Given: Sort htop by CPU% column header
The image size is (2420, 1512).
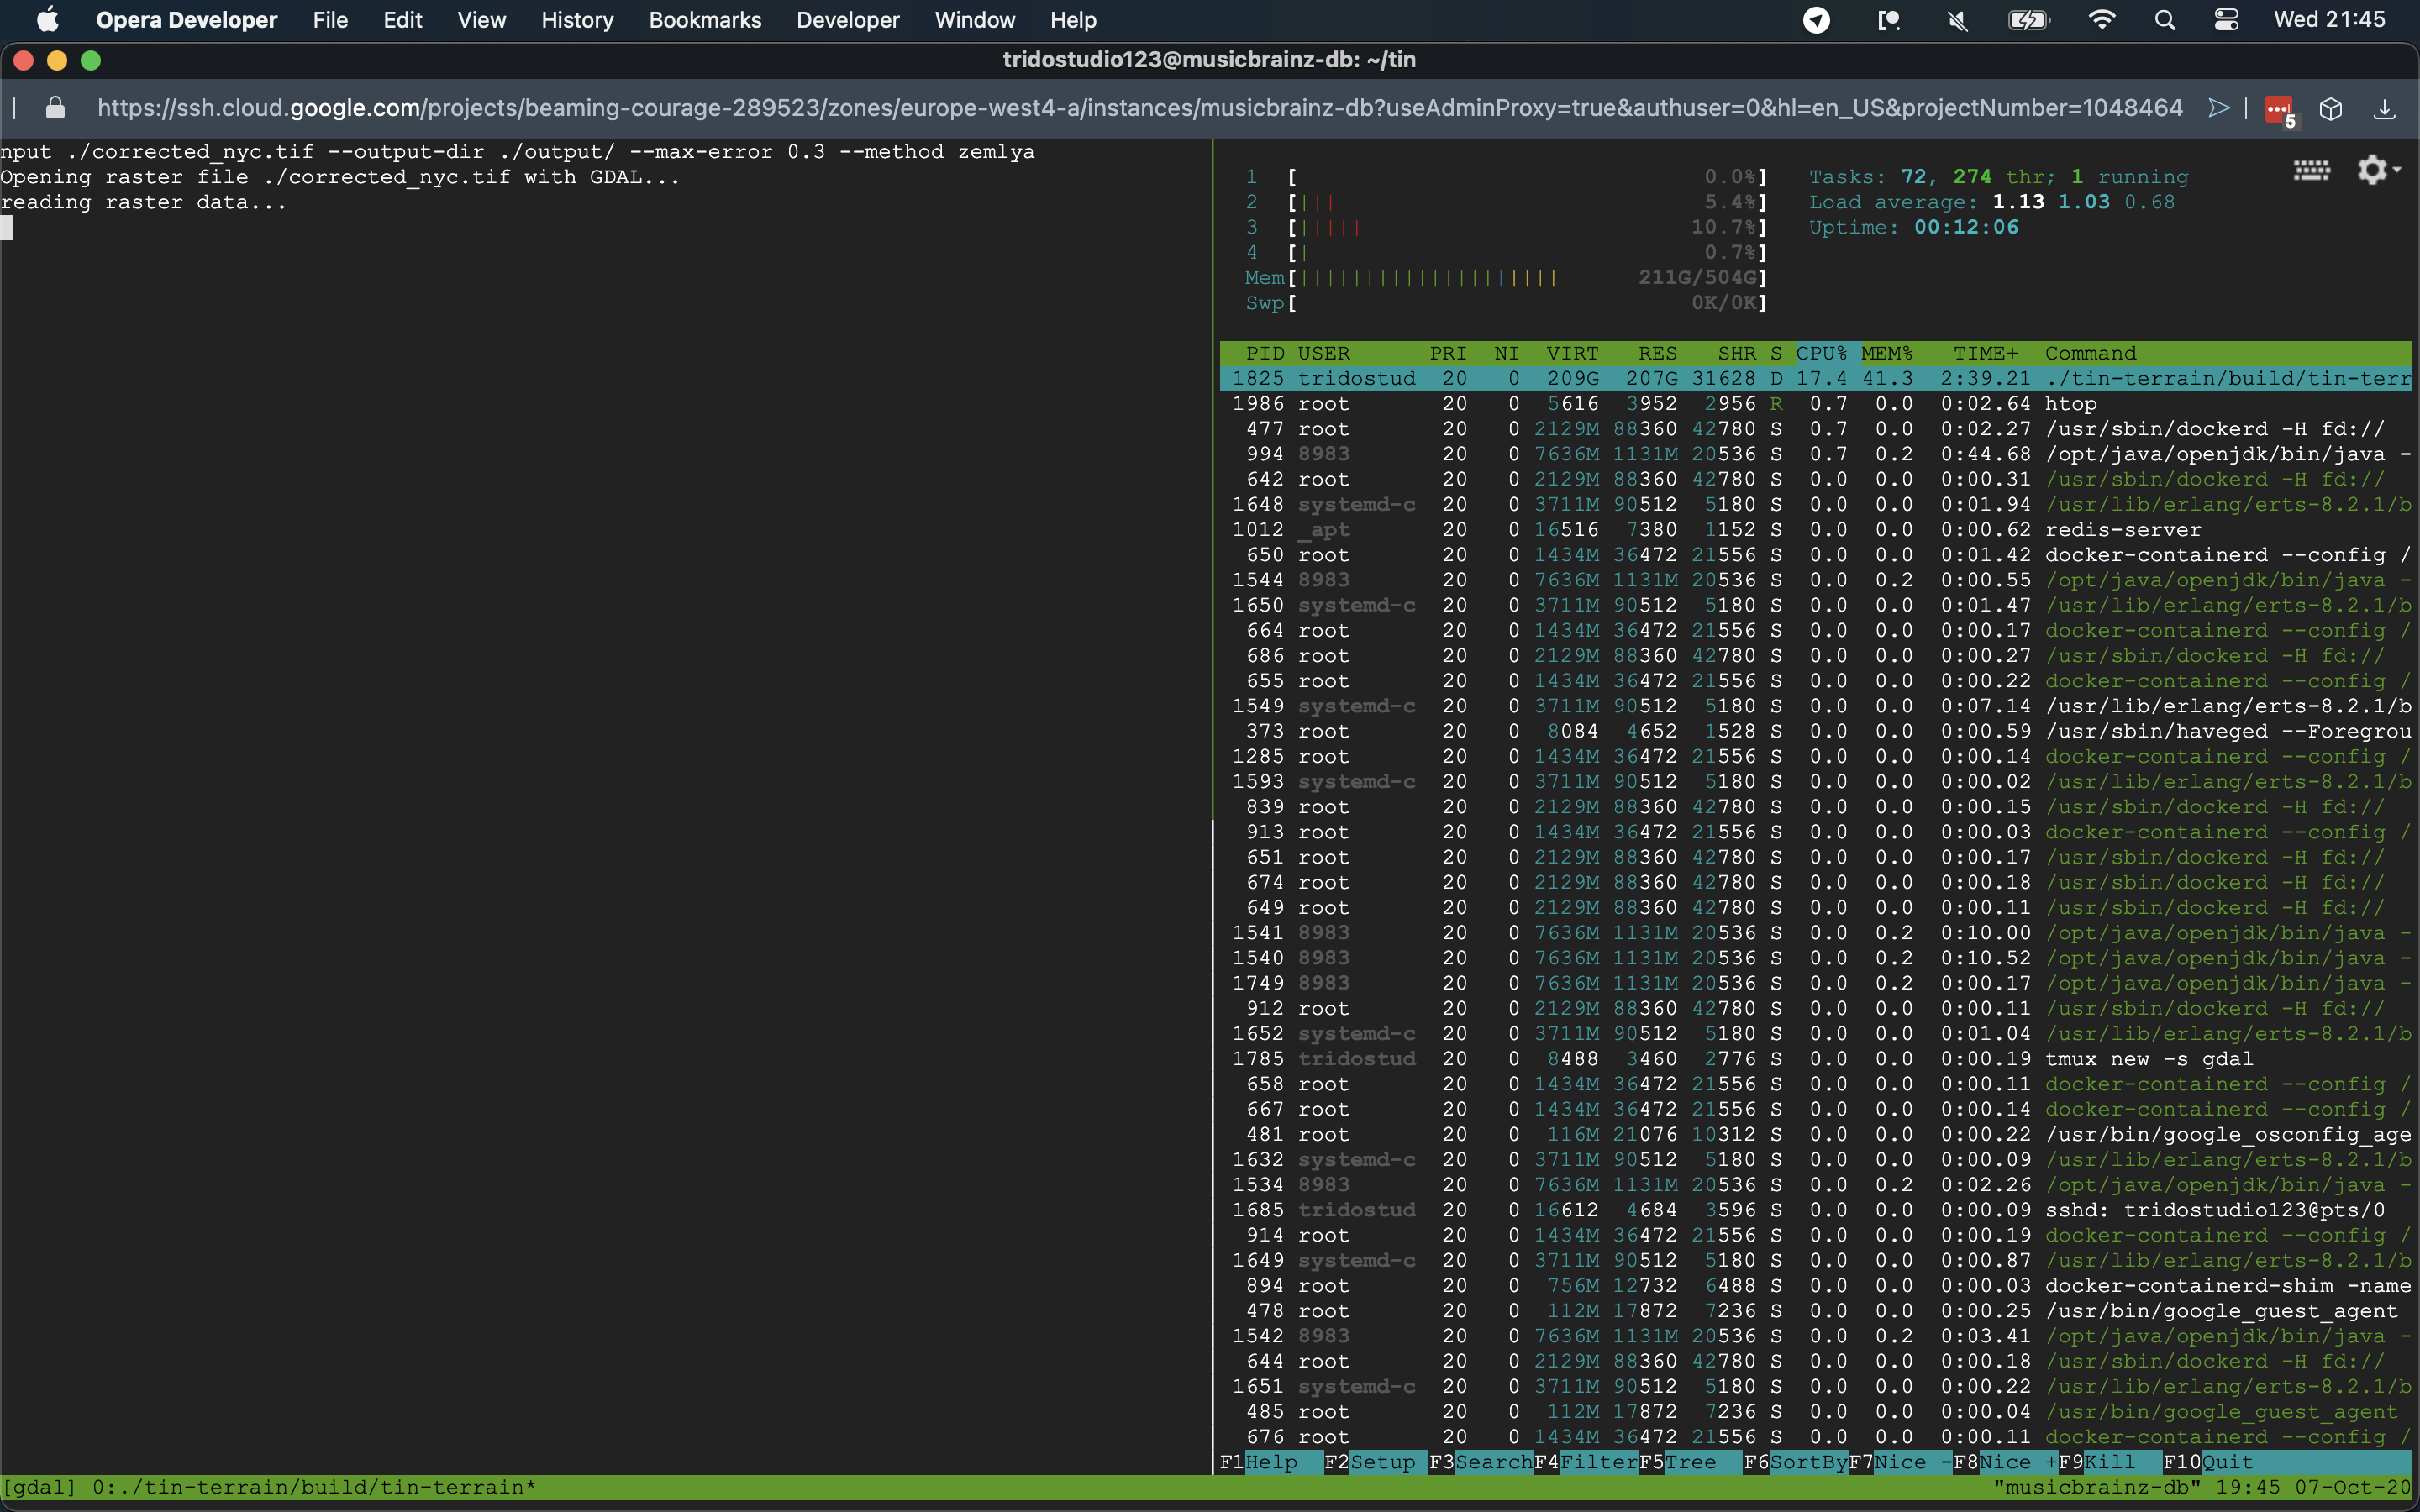Looking at the screenshot, I should [1821, 353].
